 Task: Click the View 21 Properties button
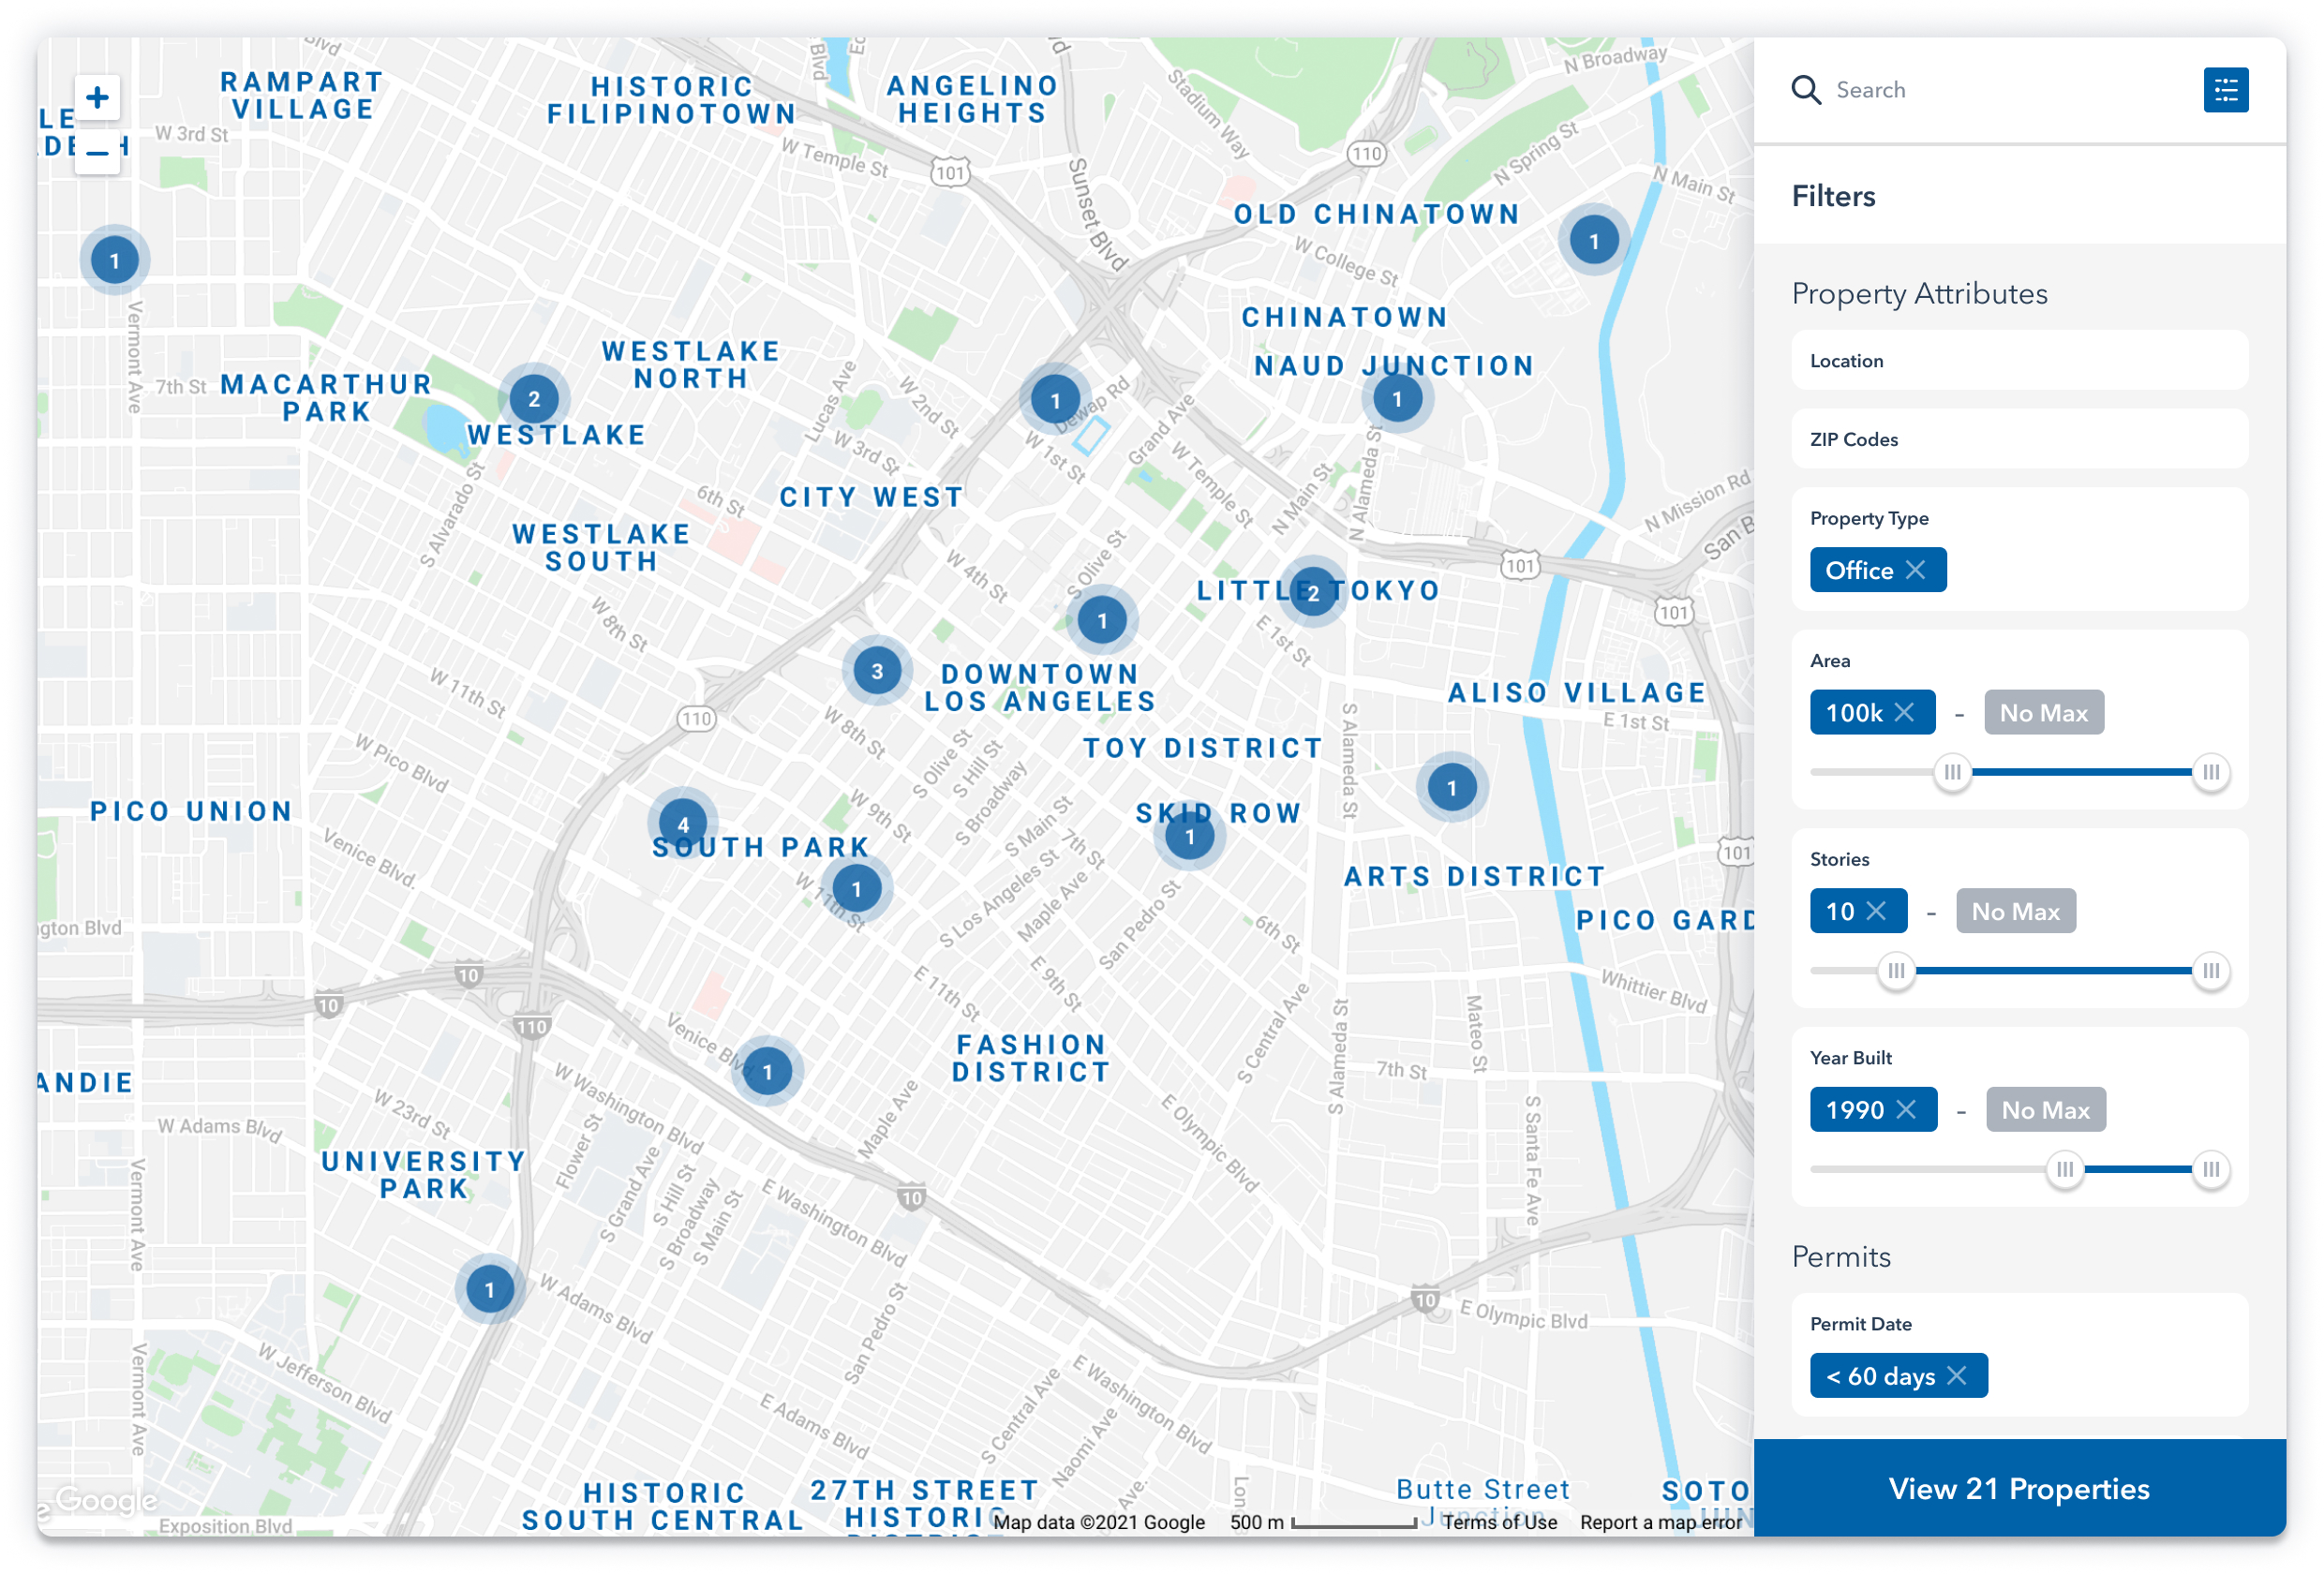[x=2019, y=1488]
